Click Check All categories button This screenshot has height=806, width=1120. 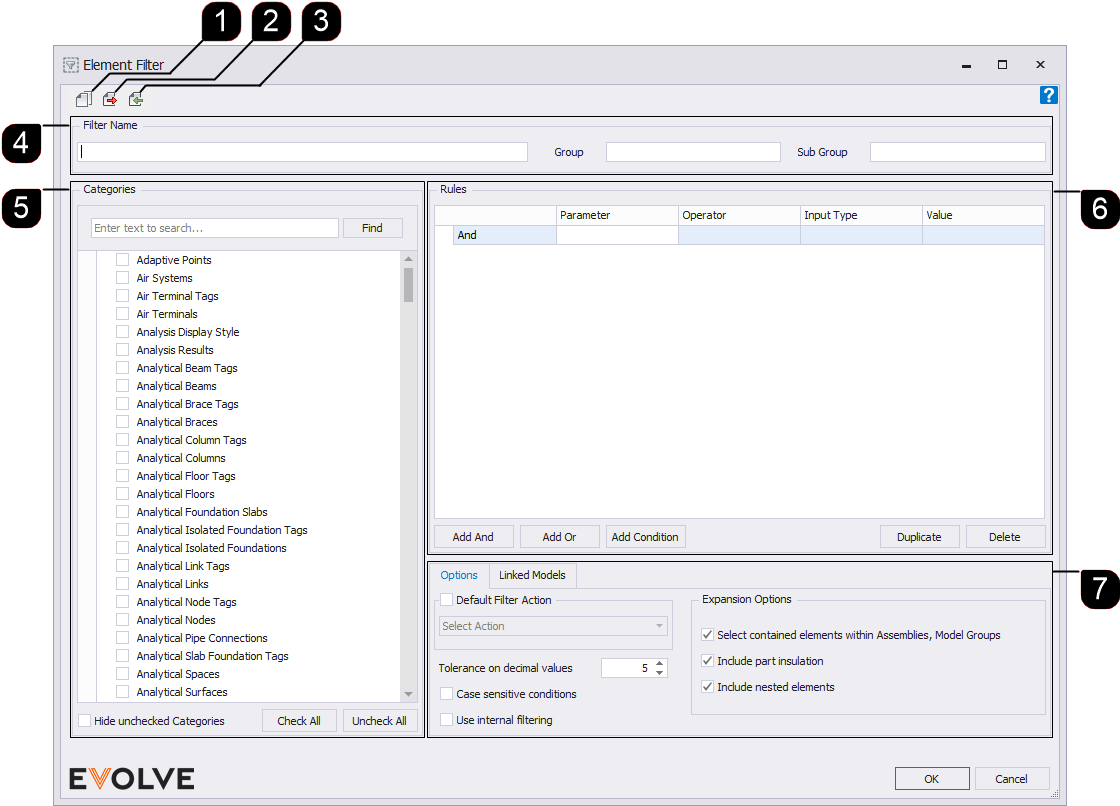point(299,721)
